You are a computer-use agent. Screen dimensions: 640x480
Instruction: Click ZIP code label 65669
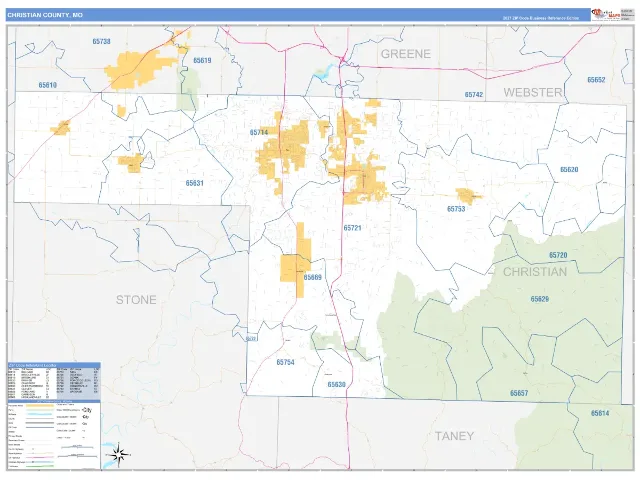pyautogui.click(x=313, y=277)
